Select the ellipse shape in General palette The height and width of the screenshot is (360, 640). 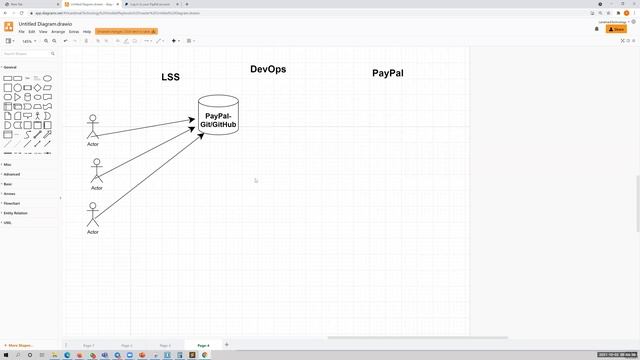[x=47, y=78]
